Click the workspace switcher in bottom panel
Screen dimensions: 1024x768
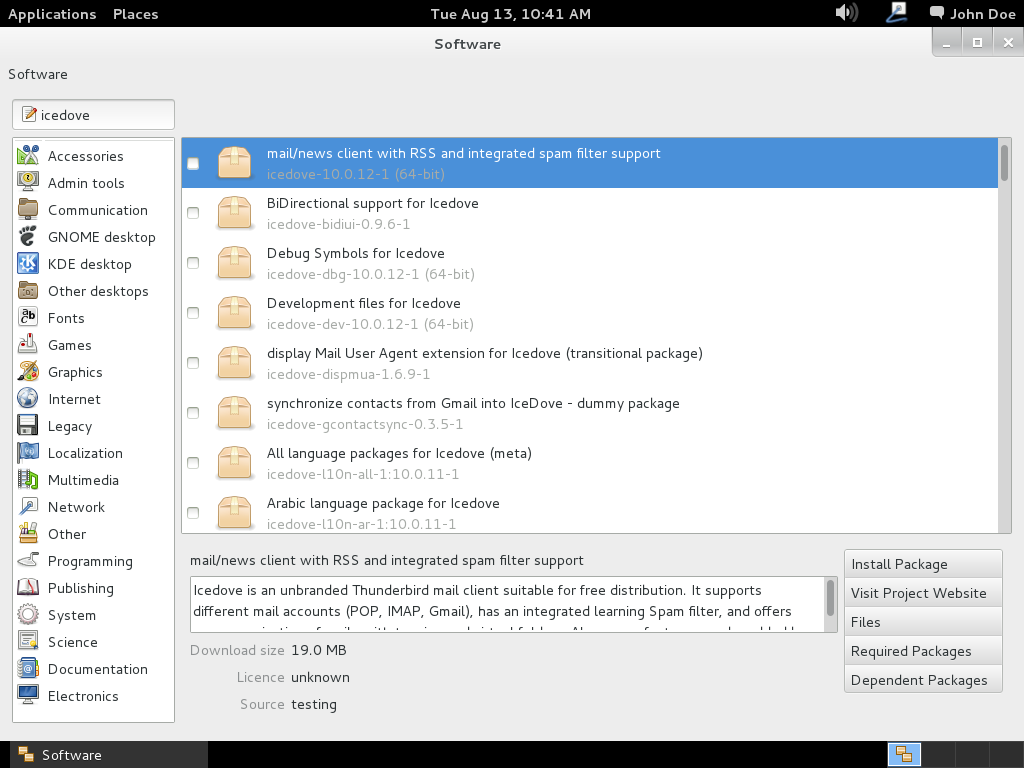[904, 754]
